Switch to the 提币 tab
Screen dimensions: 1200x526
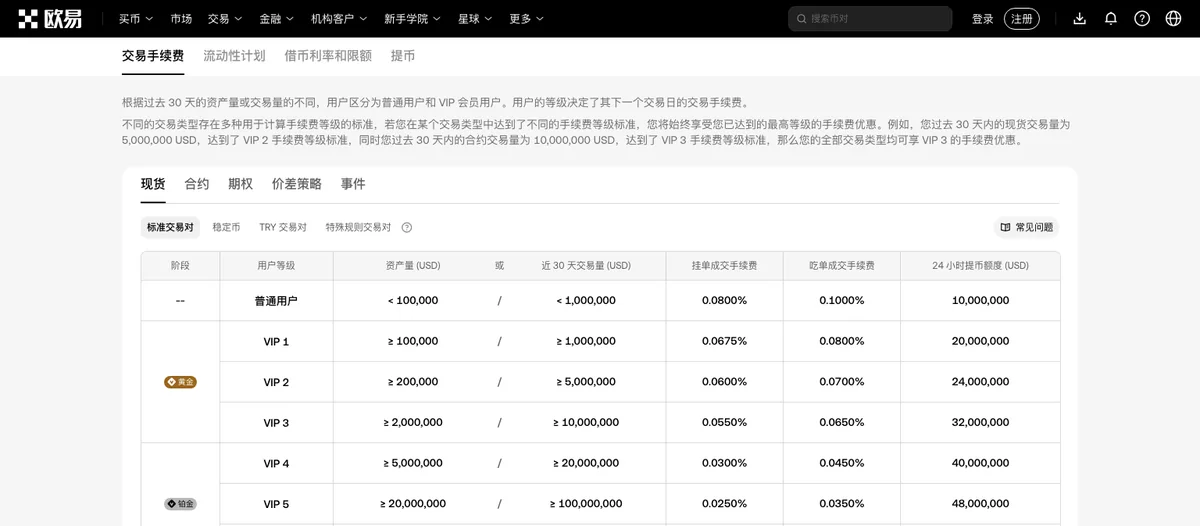click(x=403, y=56)
